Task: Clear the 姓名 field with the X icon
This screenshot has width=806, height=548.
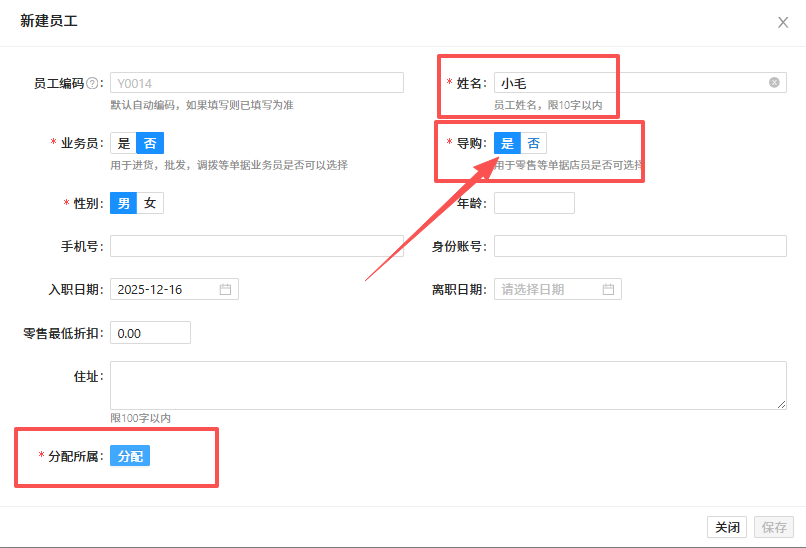Action: click(x=774, y=83)
